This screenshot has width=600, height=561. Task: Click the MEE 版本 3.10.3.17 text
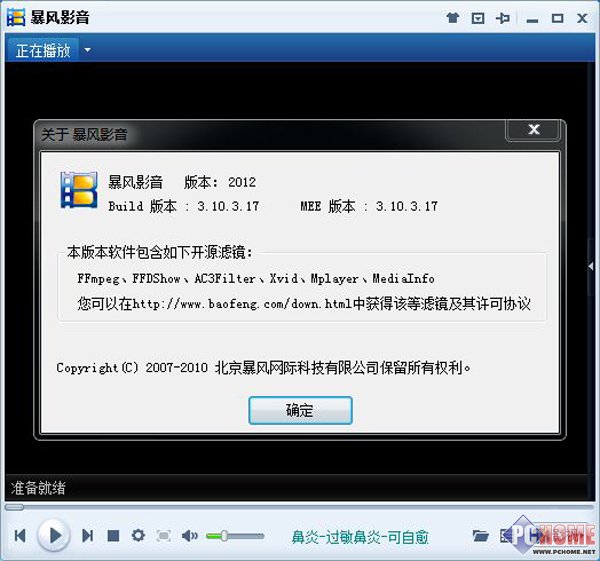coord(369,206)
